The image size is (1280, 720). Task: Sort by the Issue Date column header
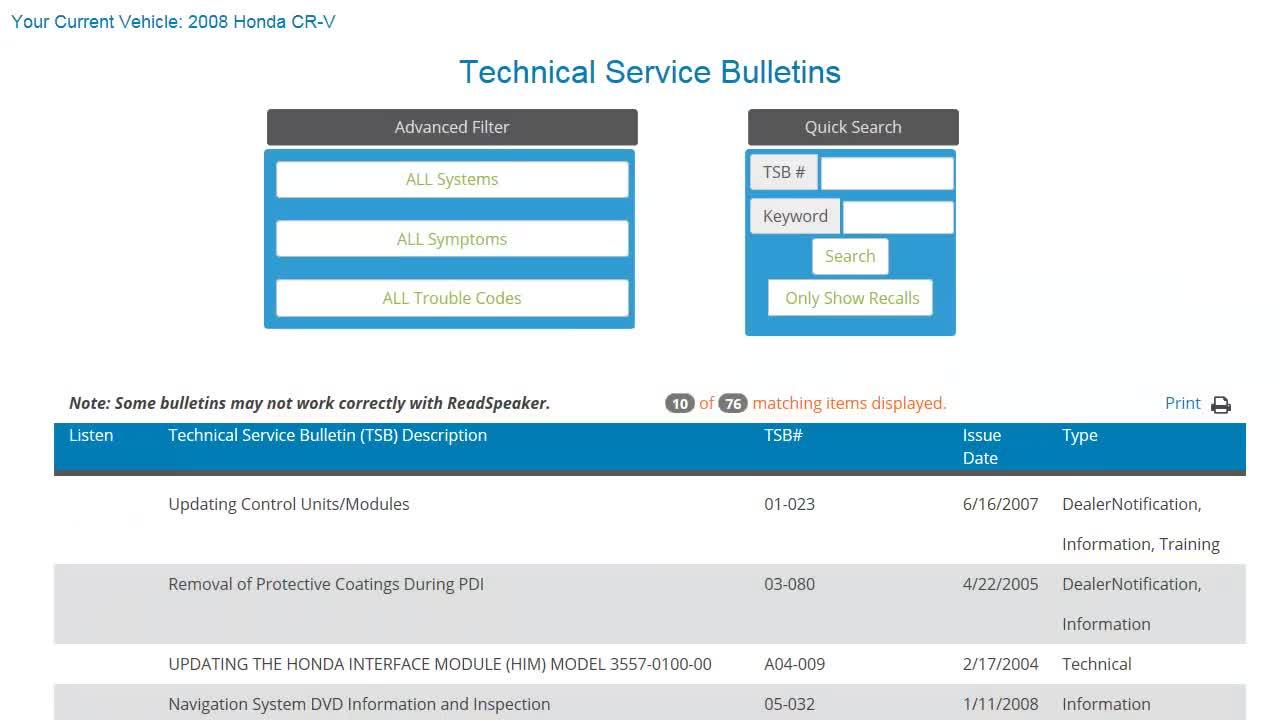click(x=981, y=446)
